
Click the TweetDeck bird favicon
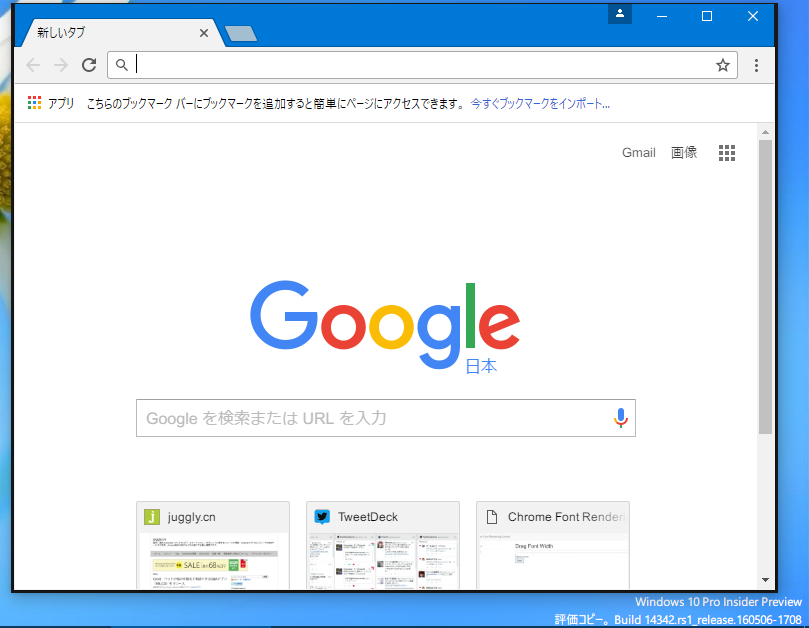322,517
